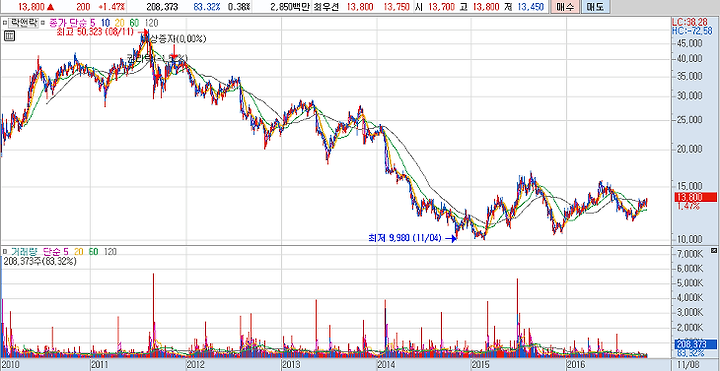Click the 2015 year axis label
The image size is (720, 371).
click(x=481, y=364)
